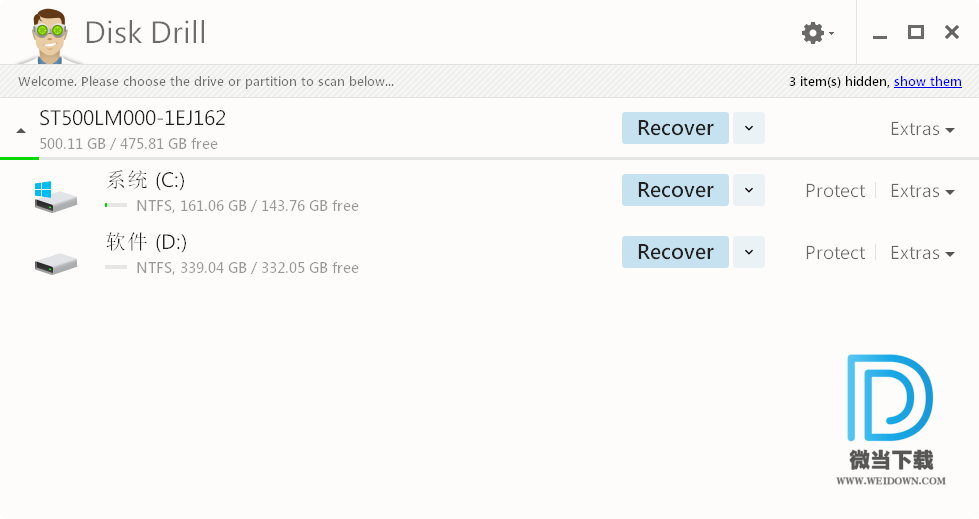This screenshot has height=519, width=979.
Task: Minimize the Disk Drill window
Action: pyautogui.click(x=880, y=33)
